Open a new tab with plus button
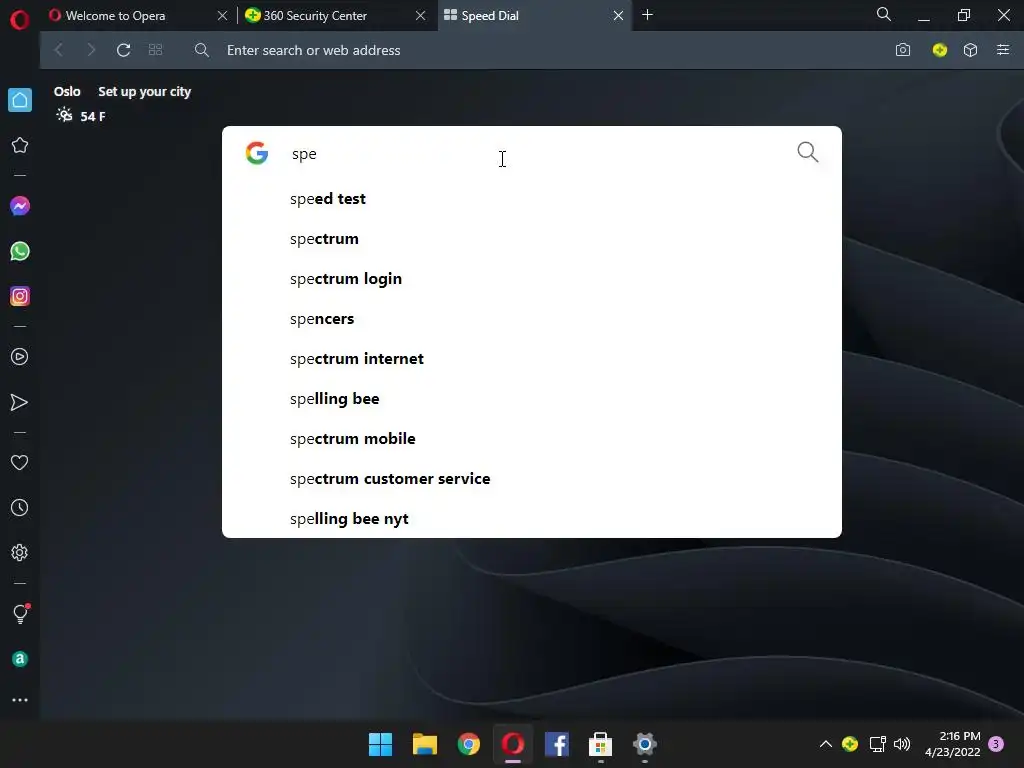This screenshot has height=768, width=1024. click(647, 14)
